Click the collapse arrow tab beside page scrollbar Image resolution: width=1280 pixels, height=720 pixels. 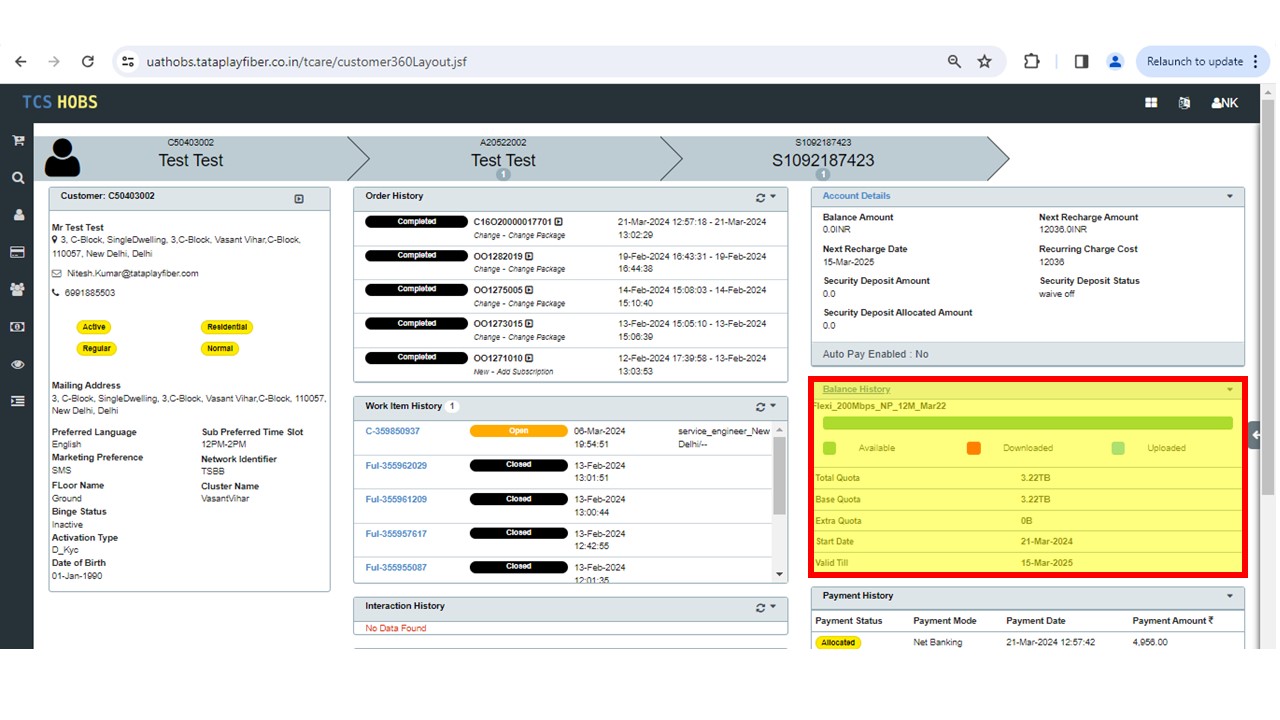(1255, 435)
